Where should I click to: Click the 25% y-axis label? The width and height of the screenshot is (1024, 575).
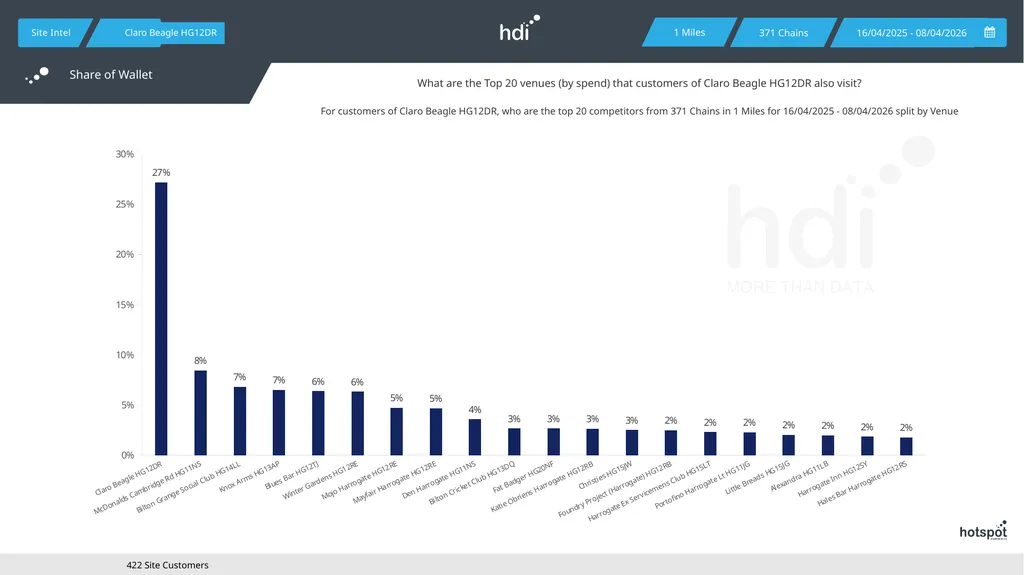[125, 205]
